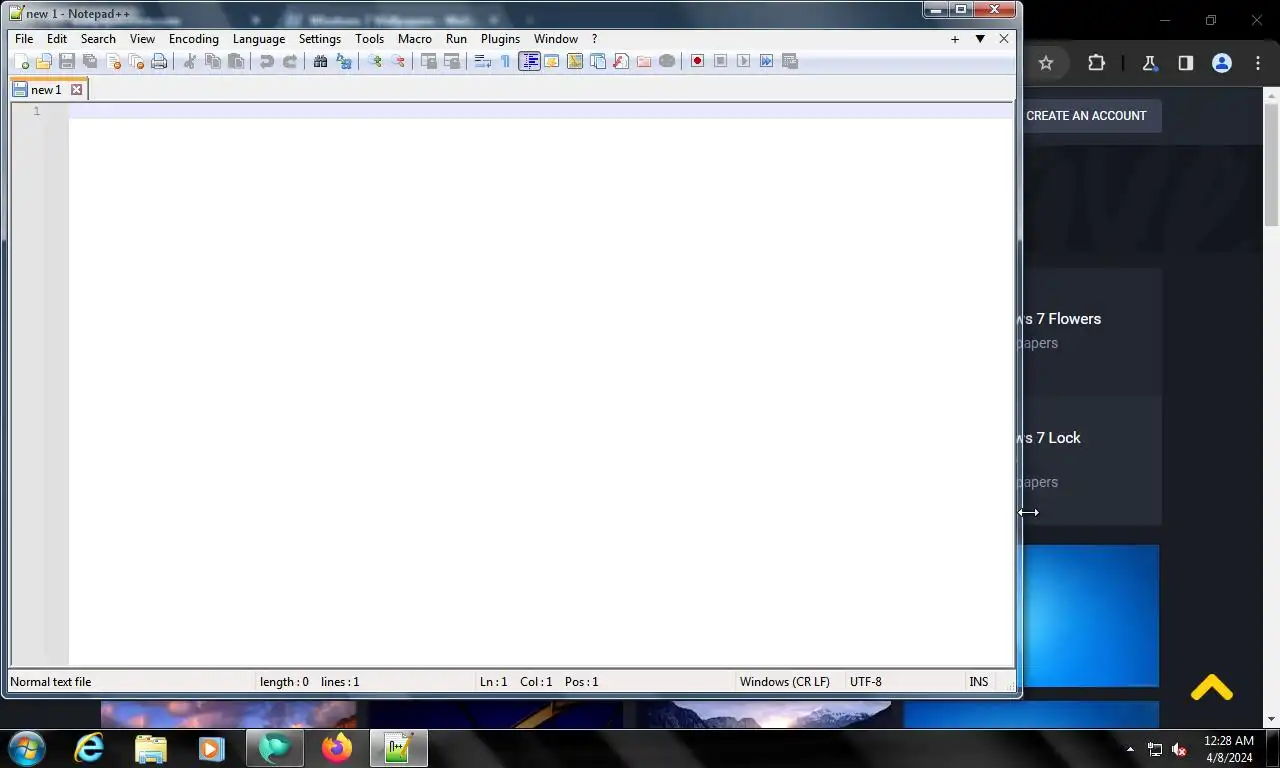The image size is (1280, 768).
Task: Open the Settings menu
Action: (x=320, y=39)
